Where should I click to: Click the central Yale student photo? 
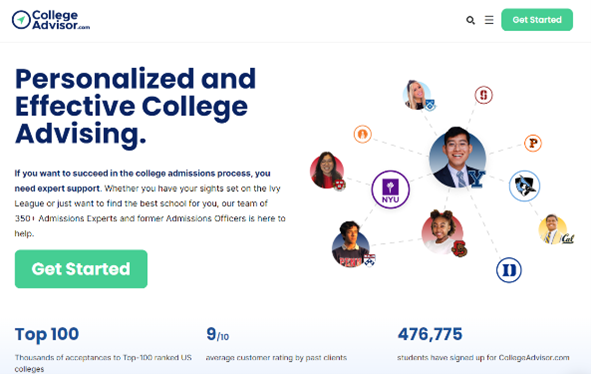coord(458,158)
